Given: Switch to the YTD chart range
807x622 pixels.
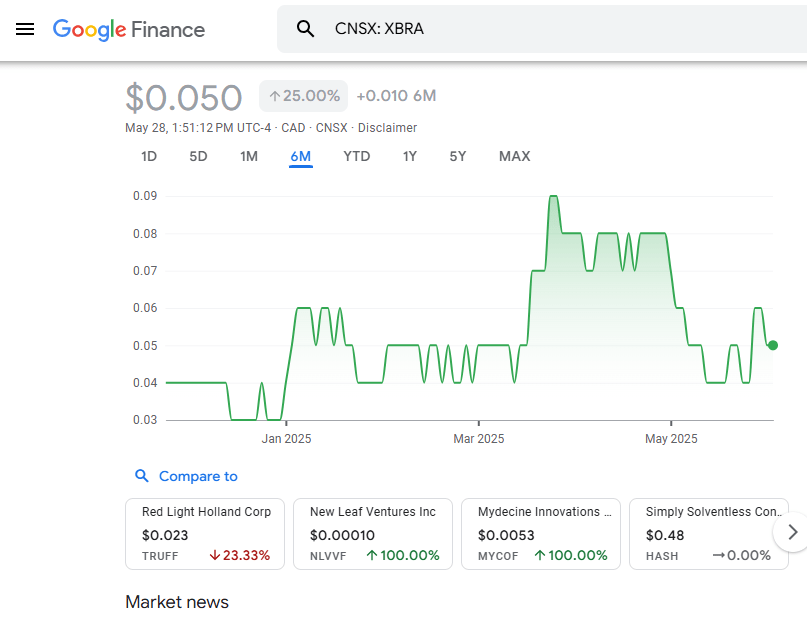Looking at the screenshot, I should (356, 156).
